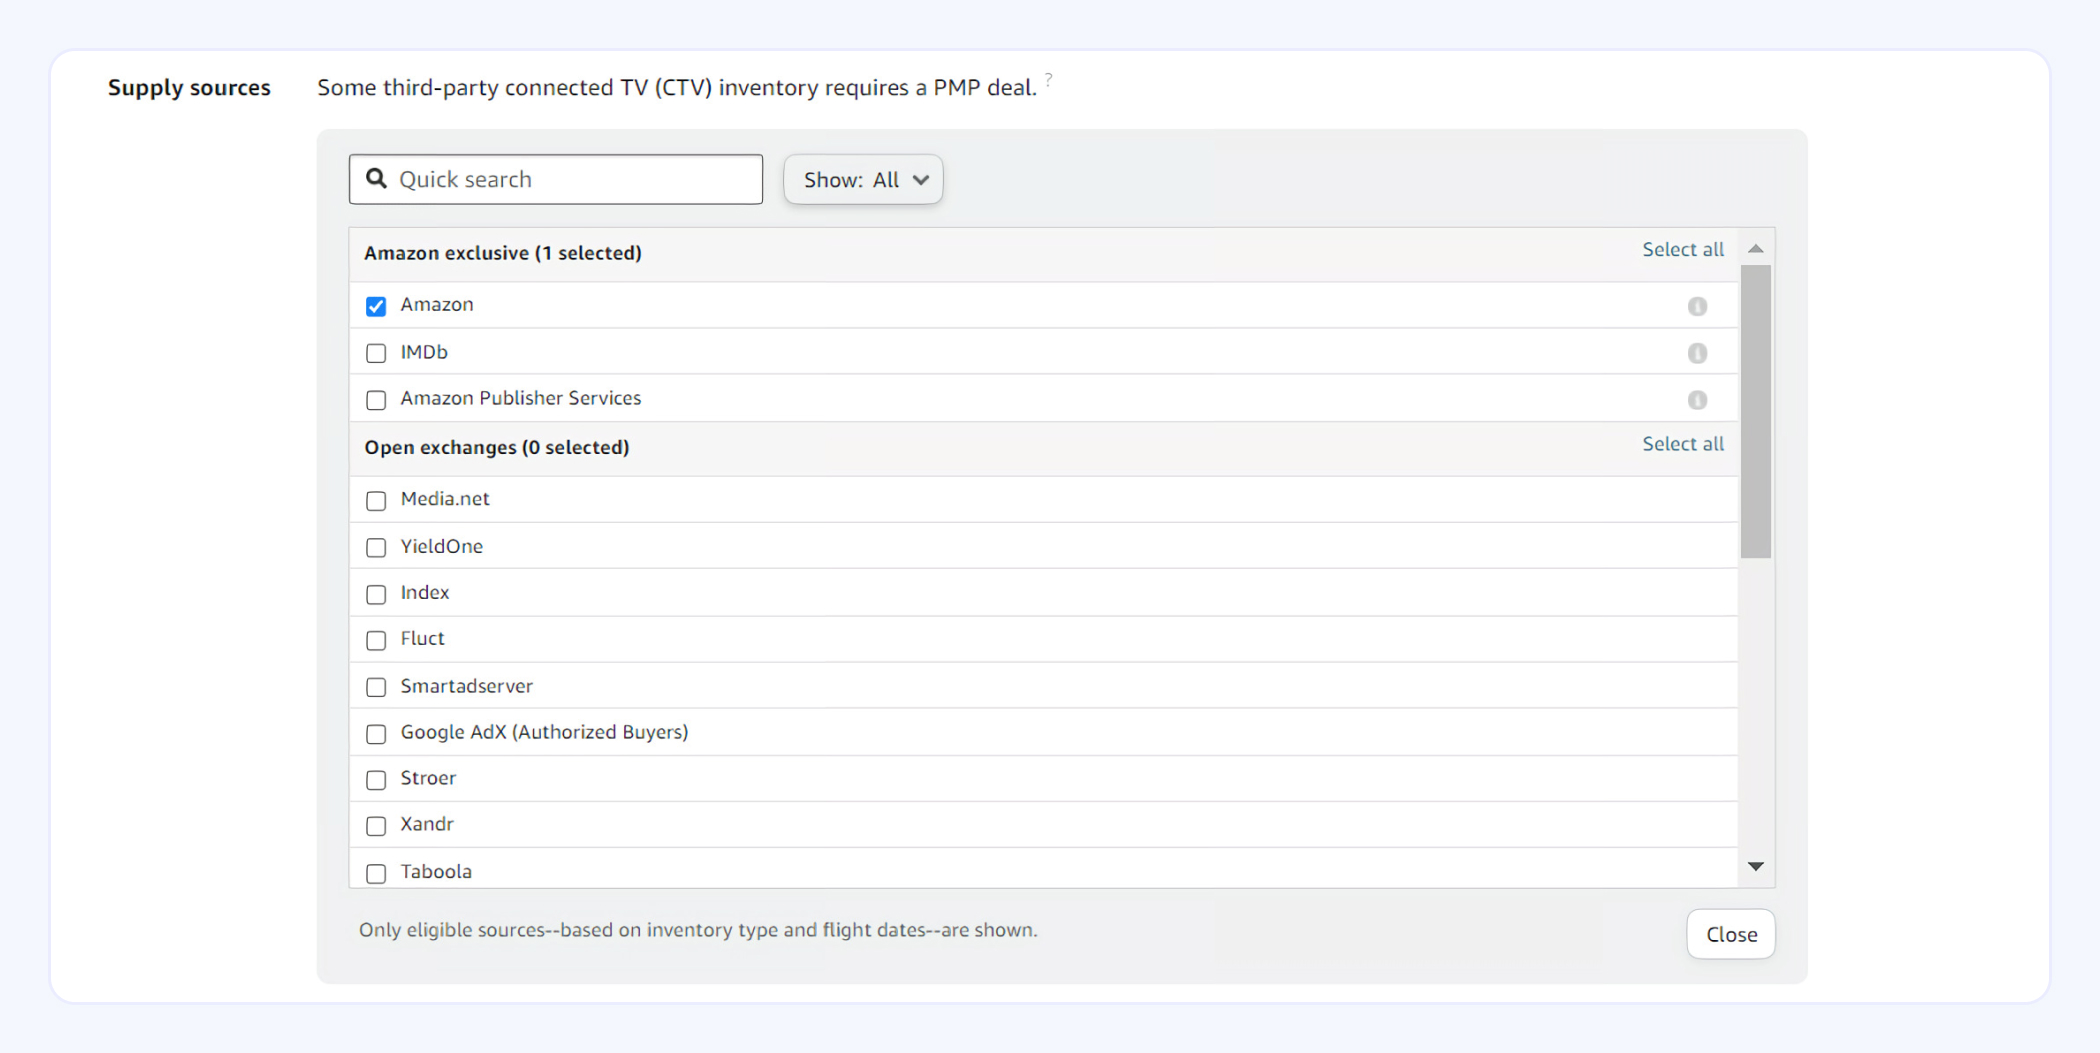Check the Index exchange checkbox
Screen dimensions: 2100x1053
click(376, 594)
